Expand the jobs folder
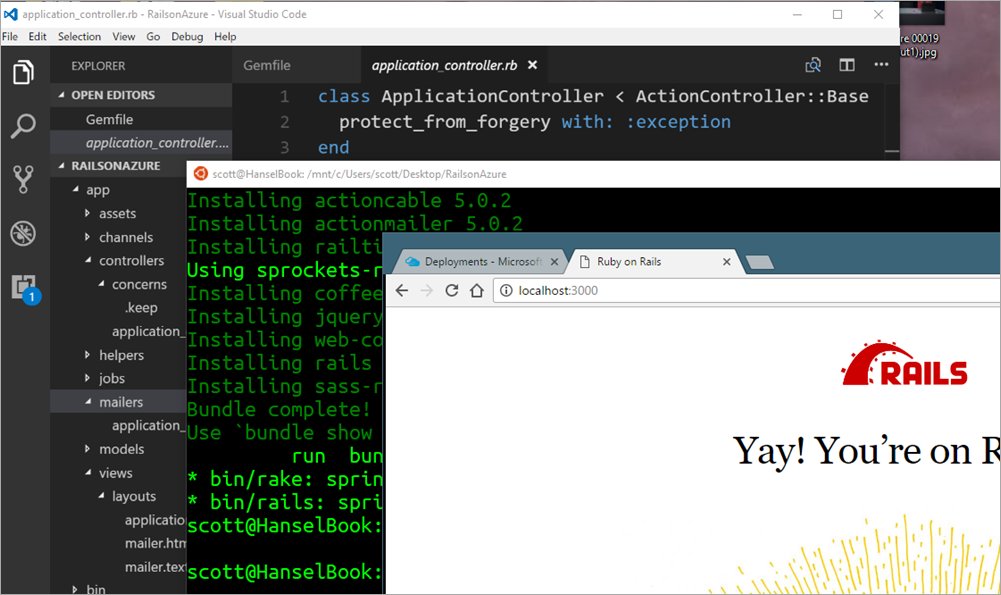 [87, 379]
